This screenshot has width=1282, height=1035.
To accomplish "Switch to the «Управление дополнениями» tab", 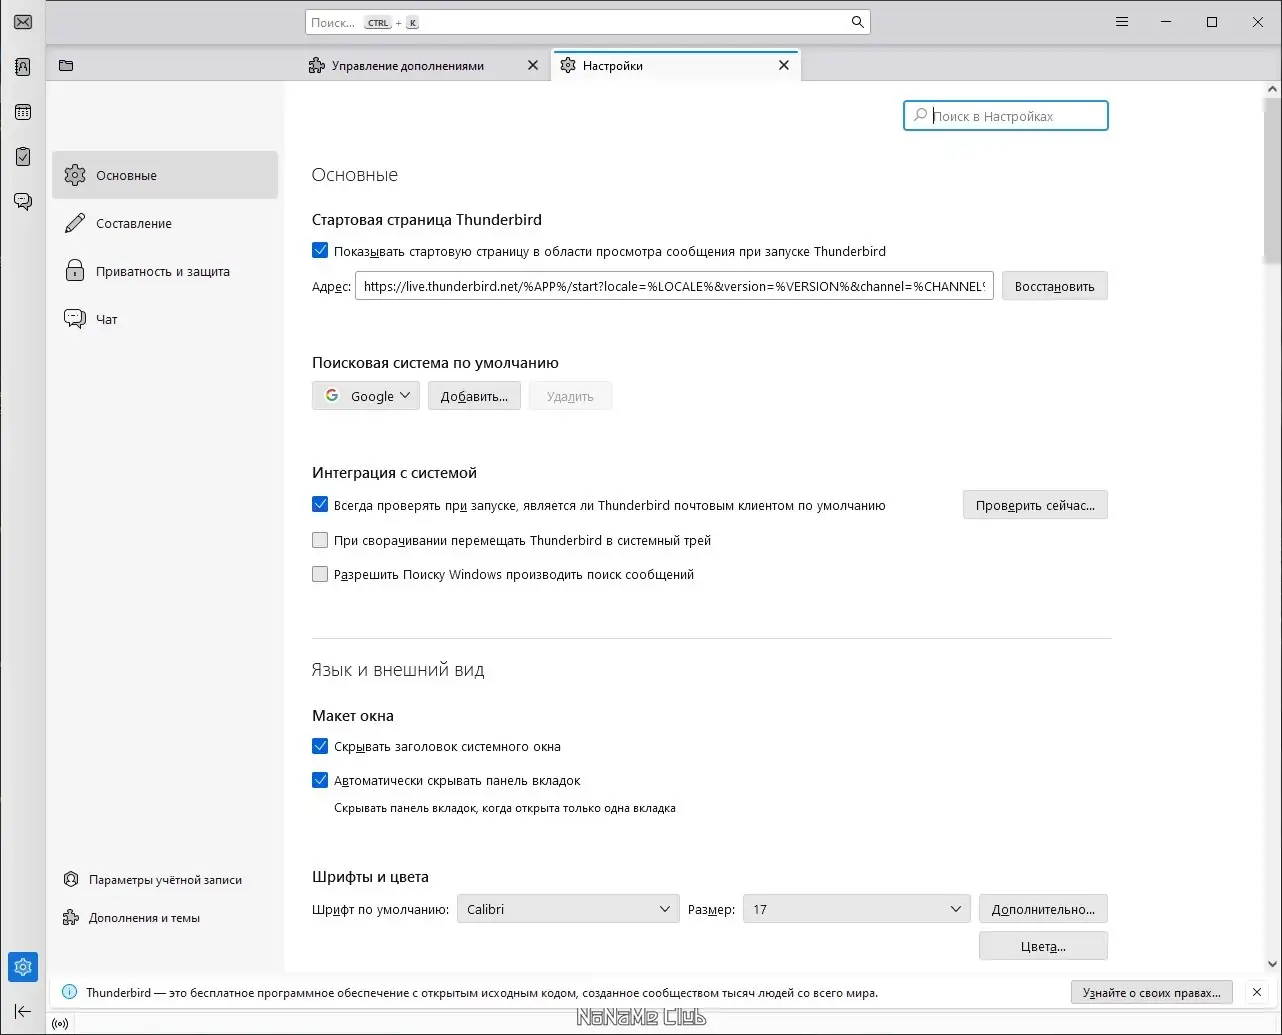I will 424,66.
